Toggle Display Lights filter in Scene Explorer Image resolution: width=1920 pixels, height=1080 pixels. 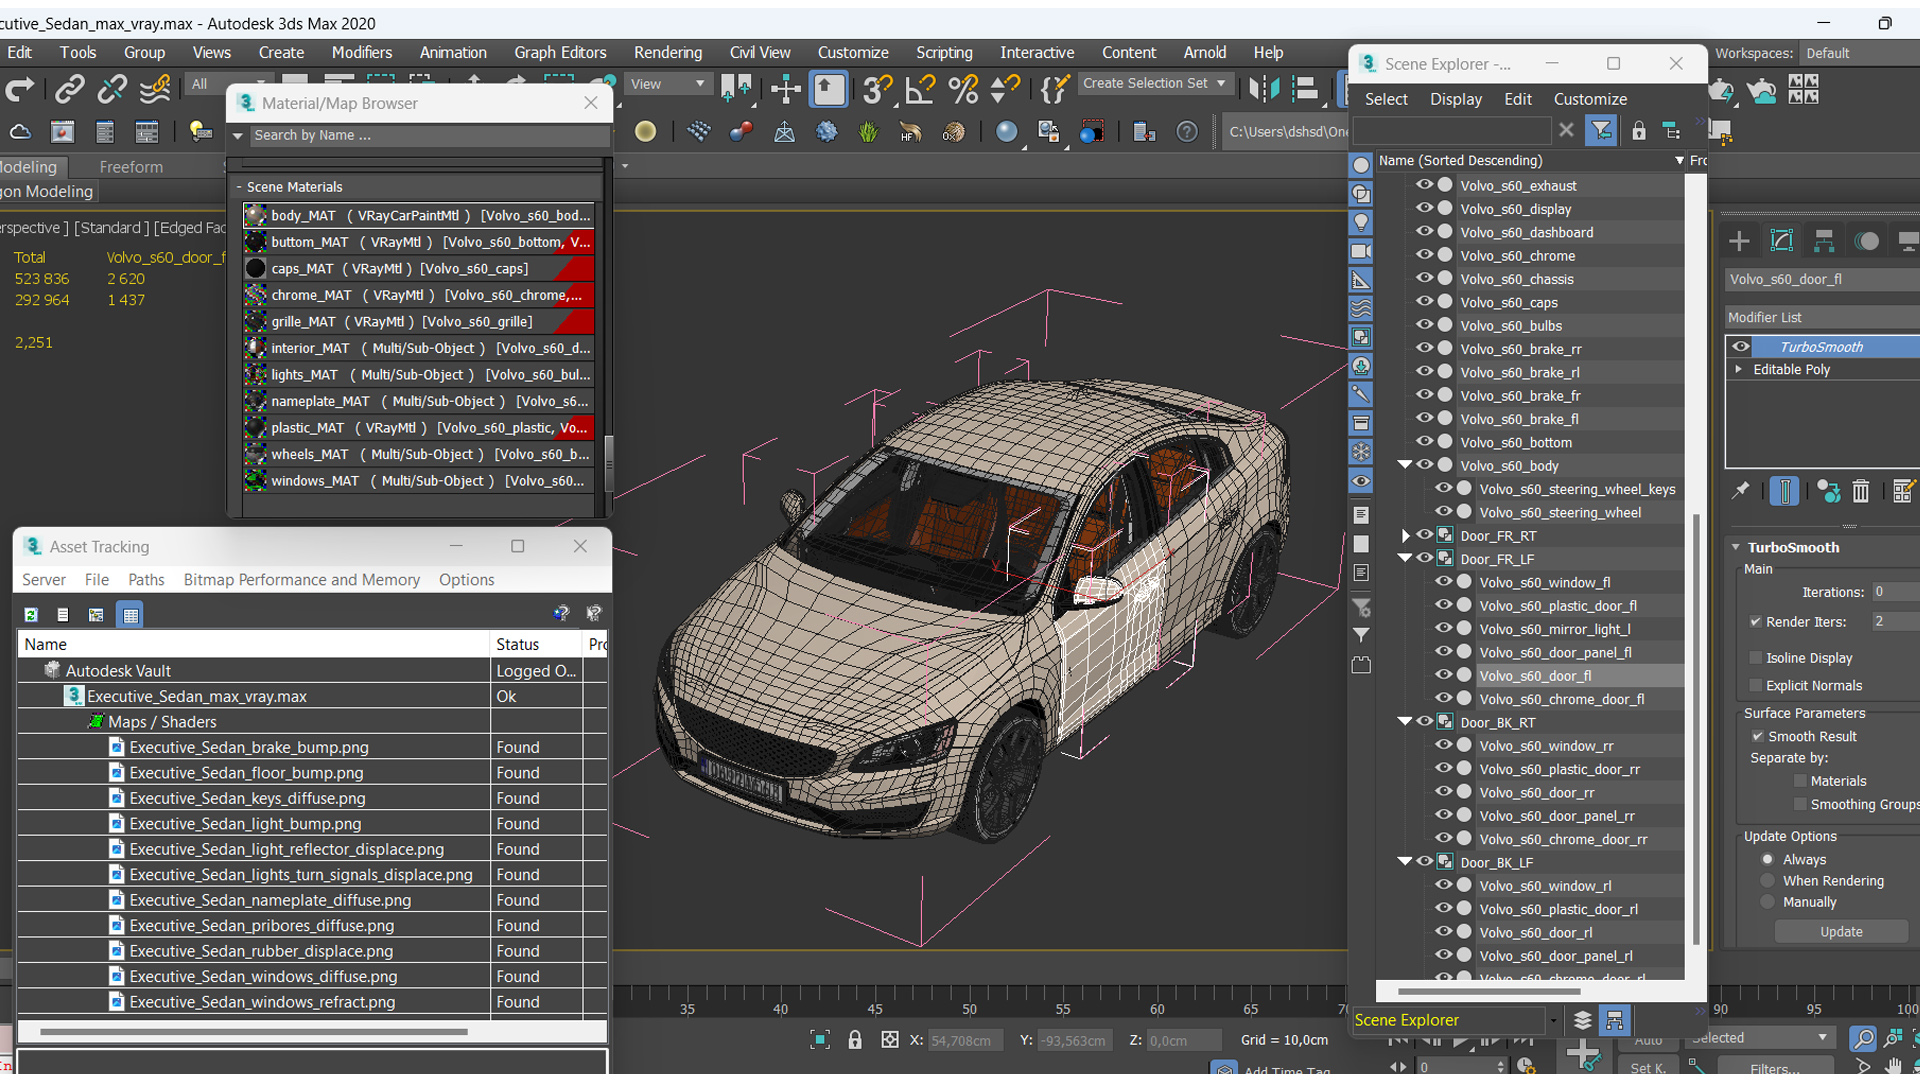[1361, 222]
